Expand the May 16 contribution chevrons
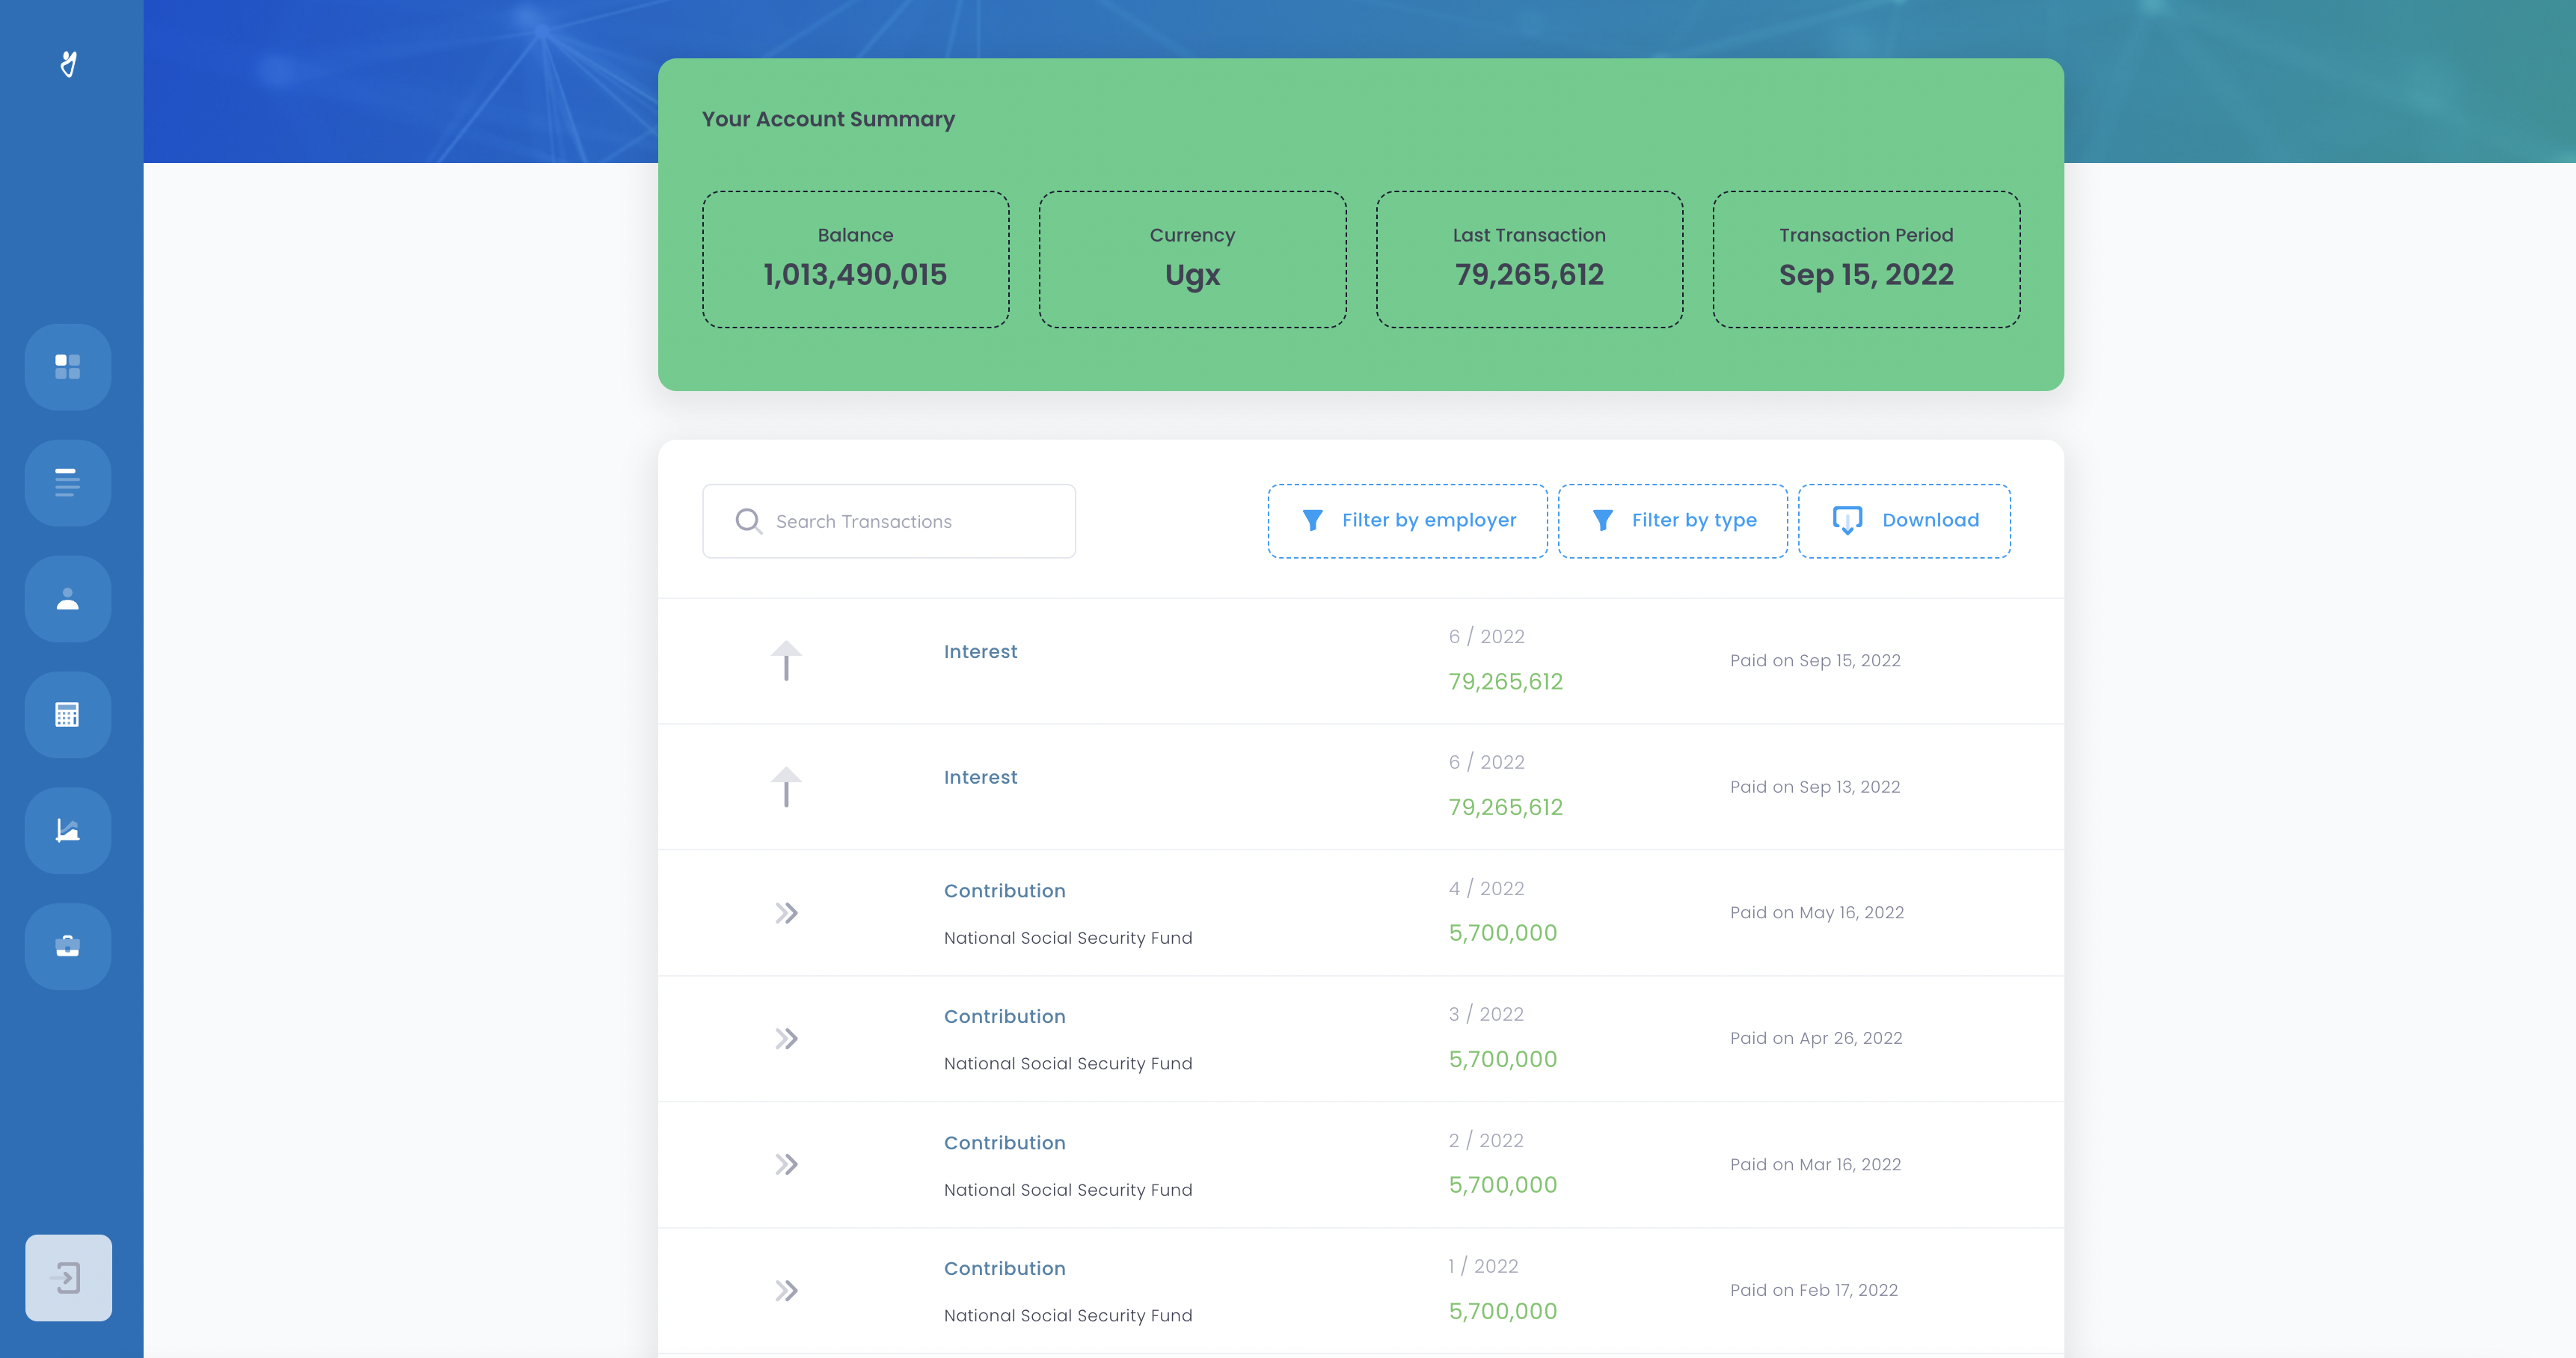This screenshot has height=1358, width=2576. tap(786, 912)
